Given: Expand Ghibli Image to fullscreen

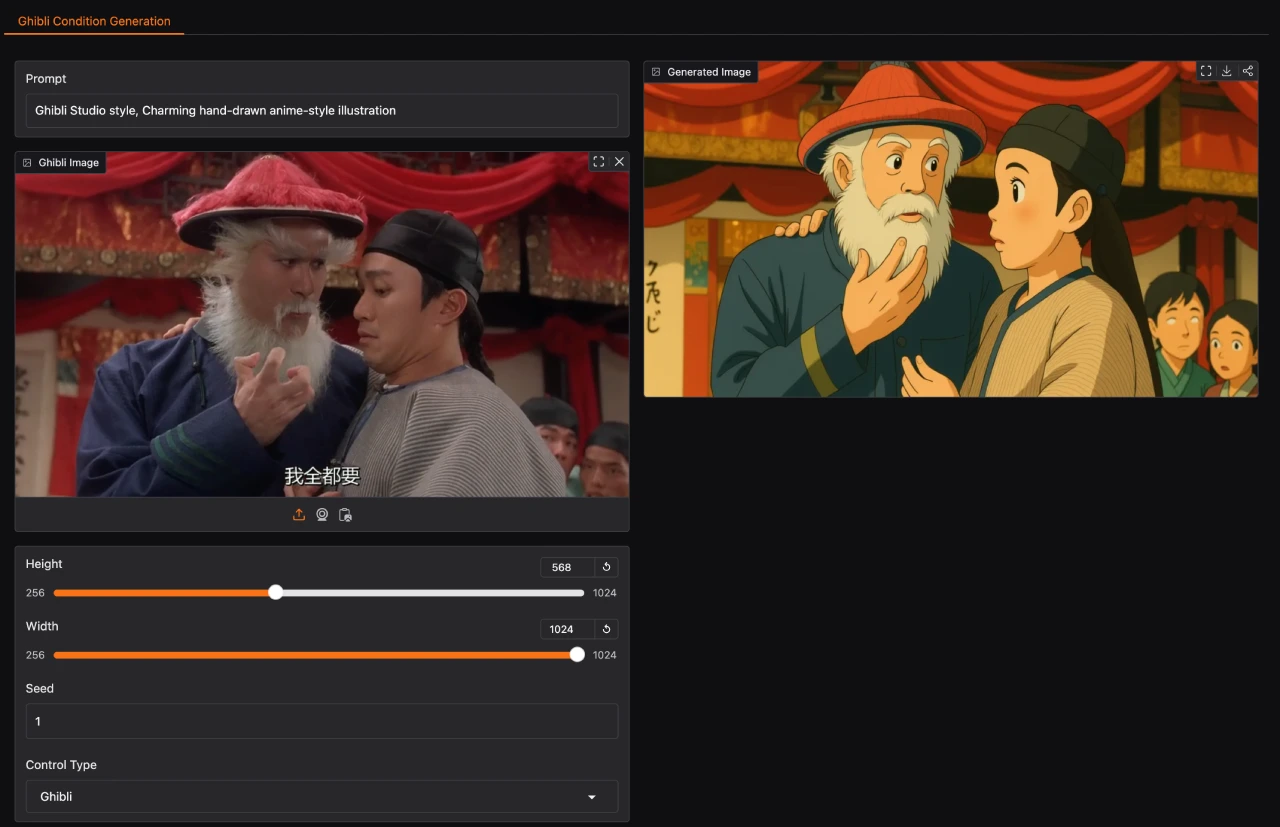Looking at the screenshot, I should pos(599,162).
